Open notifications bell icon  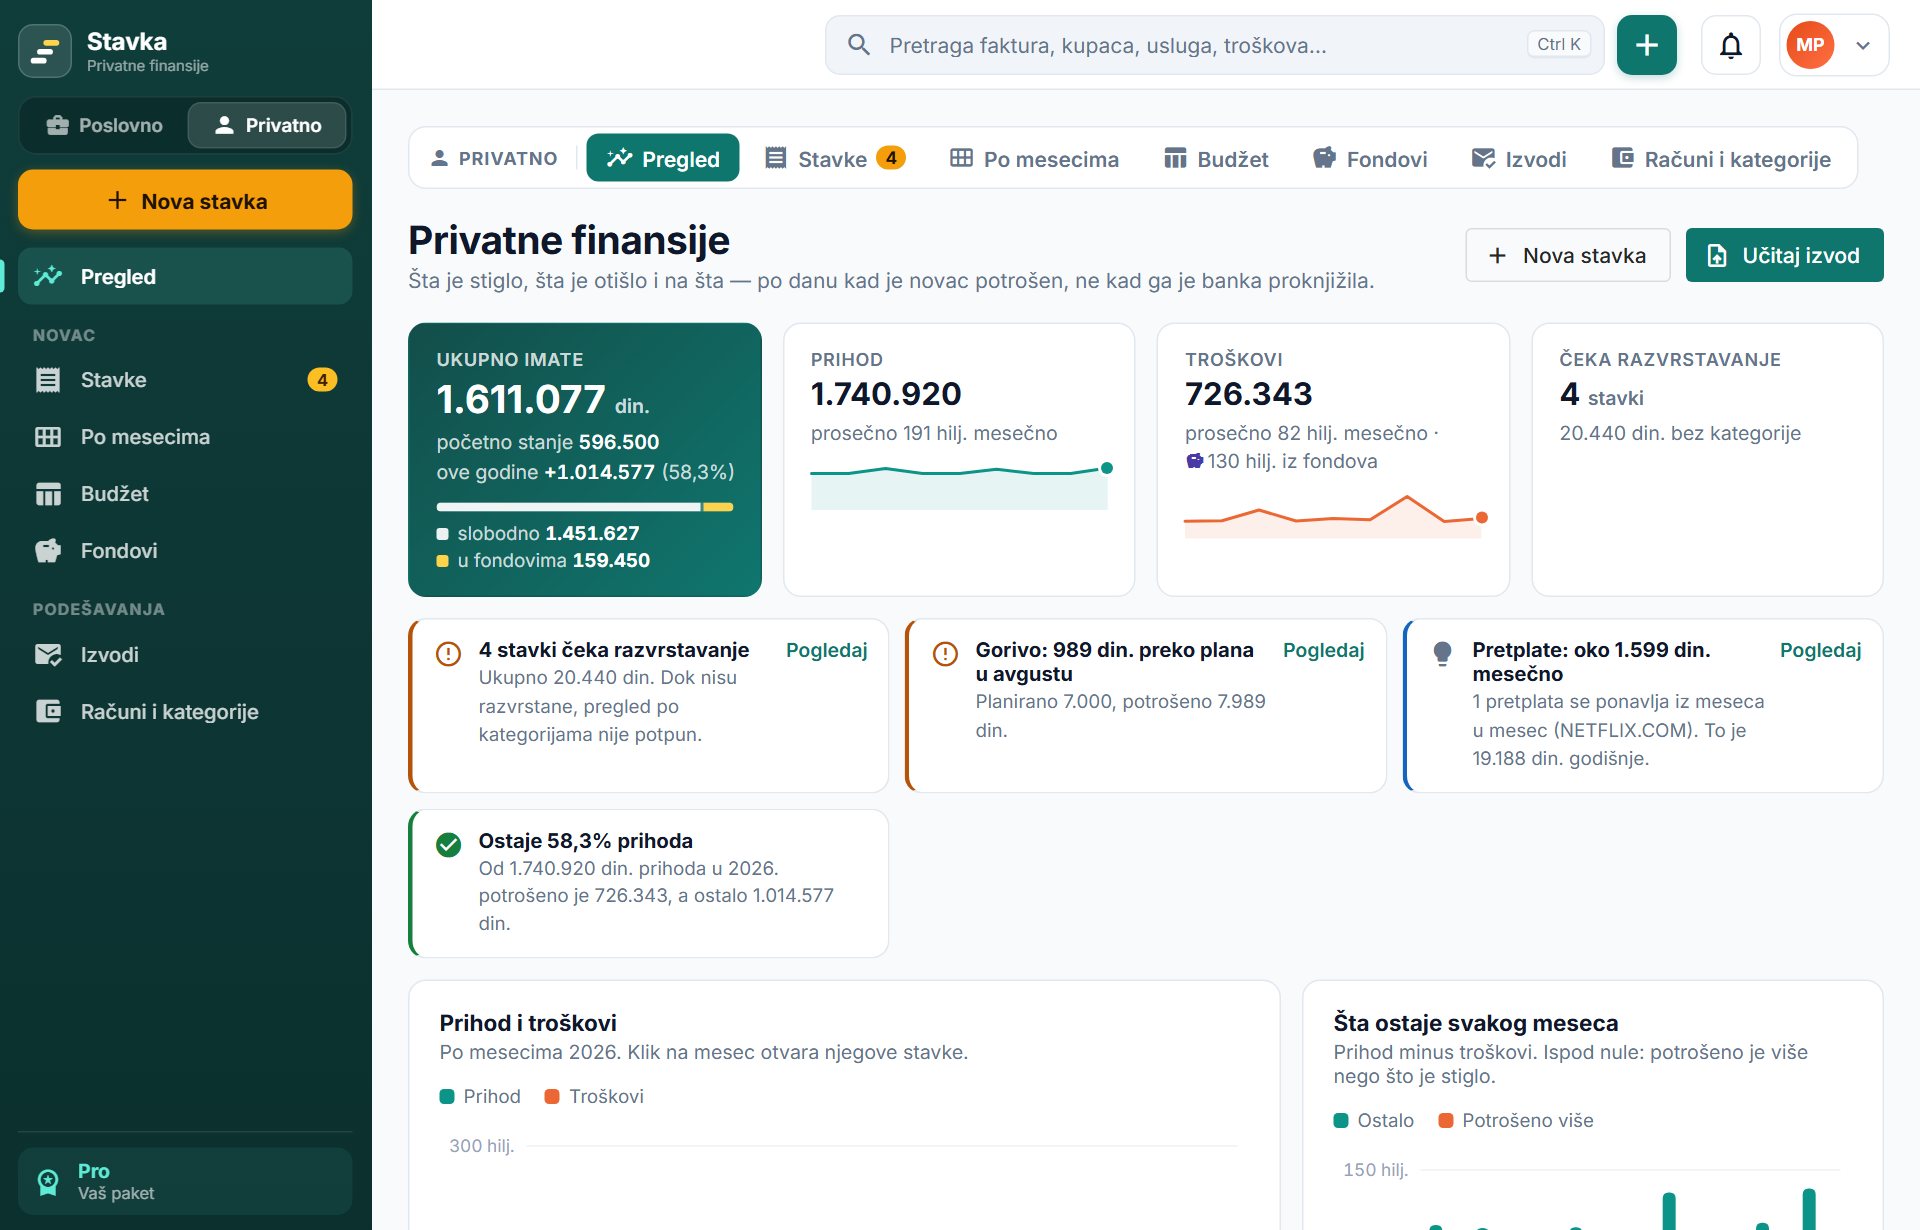tap(1730, 45)
